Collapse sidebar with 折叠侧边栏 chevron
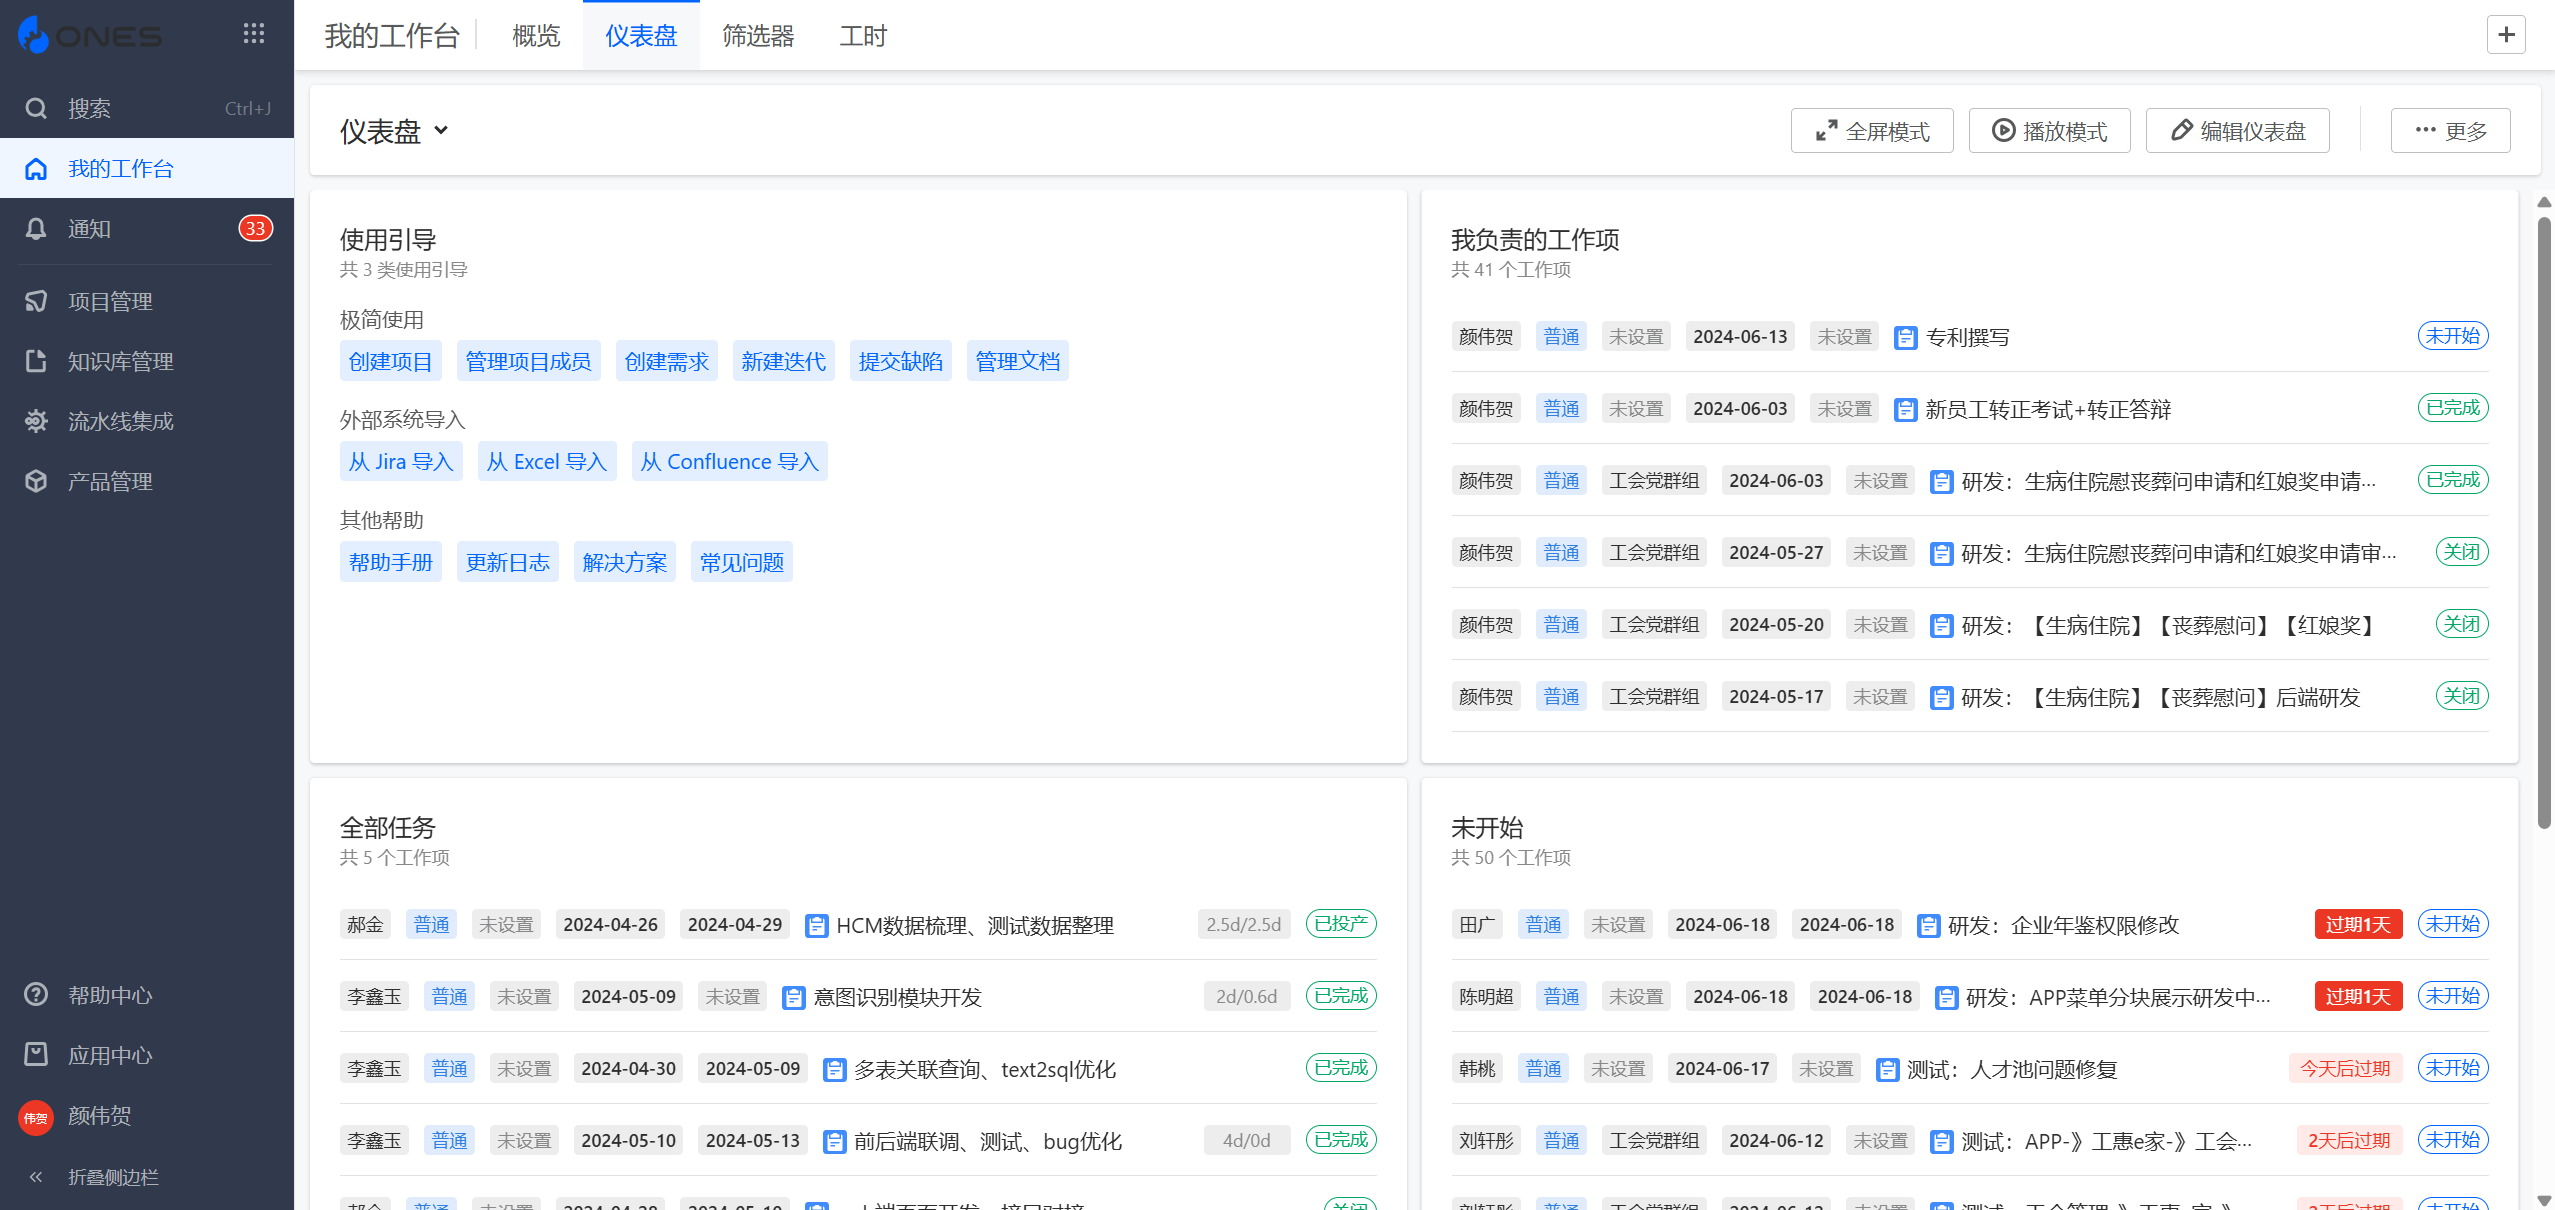This screenshot has height=1210, width=2555. 36,1177
